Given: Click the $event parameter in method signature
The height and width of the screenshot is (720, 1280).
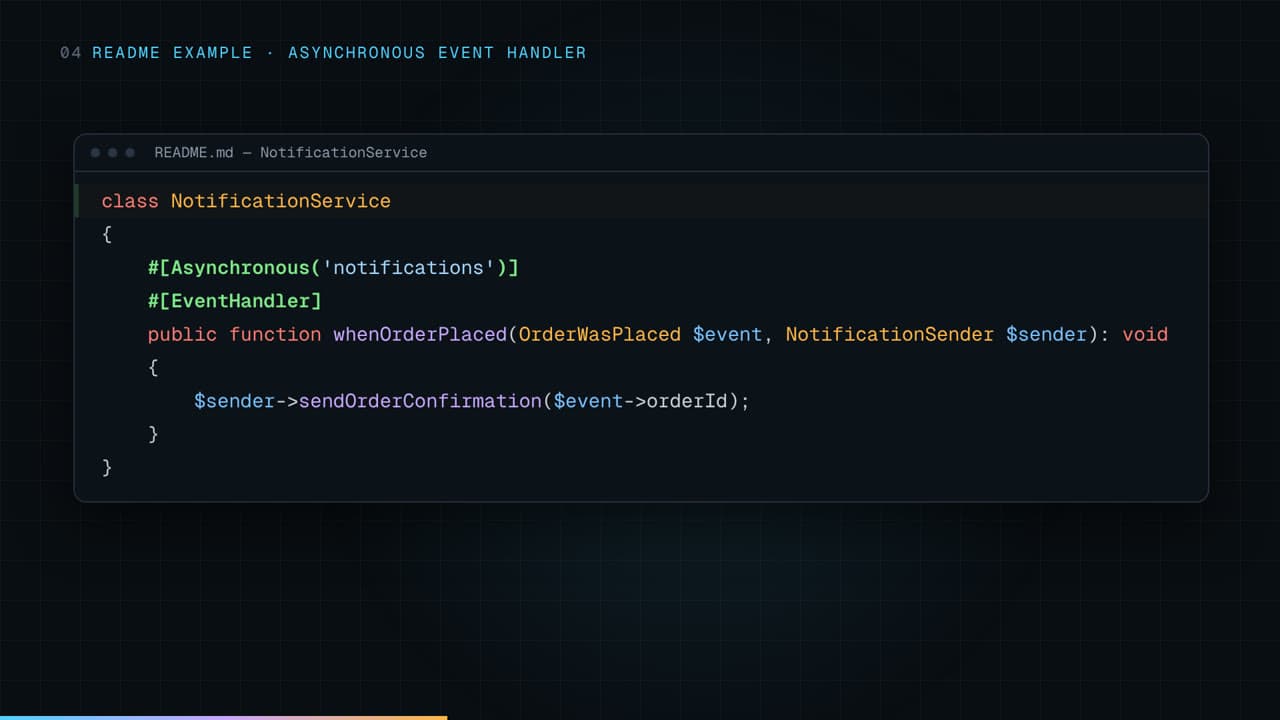Looking at the screenshot, I should coord(728,334).
